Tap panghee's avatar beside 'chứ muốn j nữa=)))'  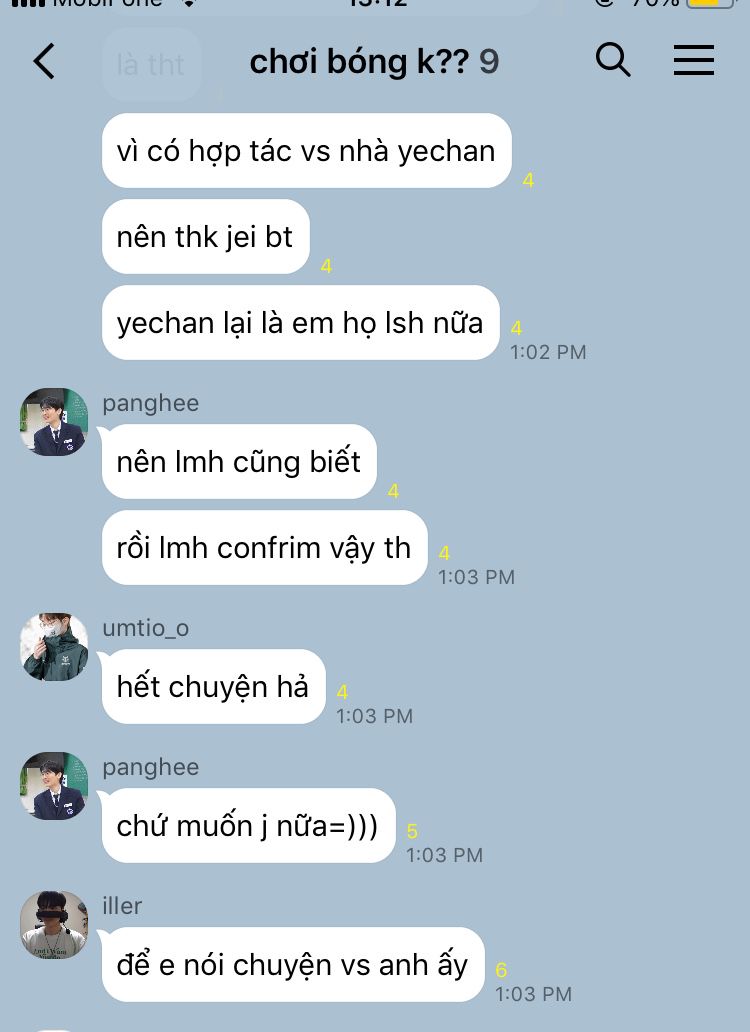[54, 786]
